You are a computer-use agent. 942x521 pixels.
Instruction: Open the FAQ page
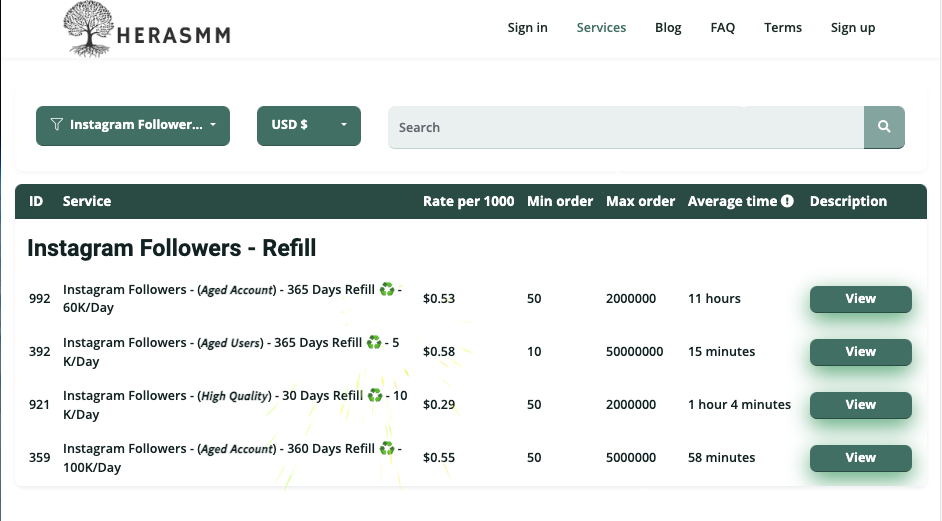722,28
